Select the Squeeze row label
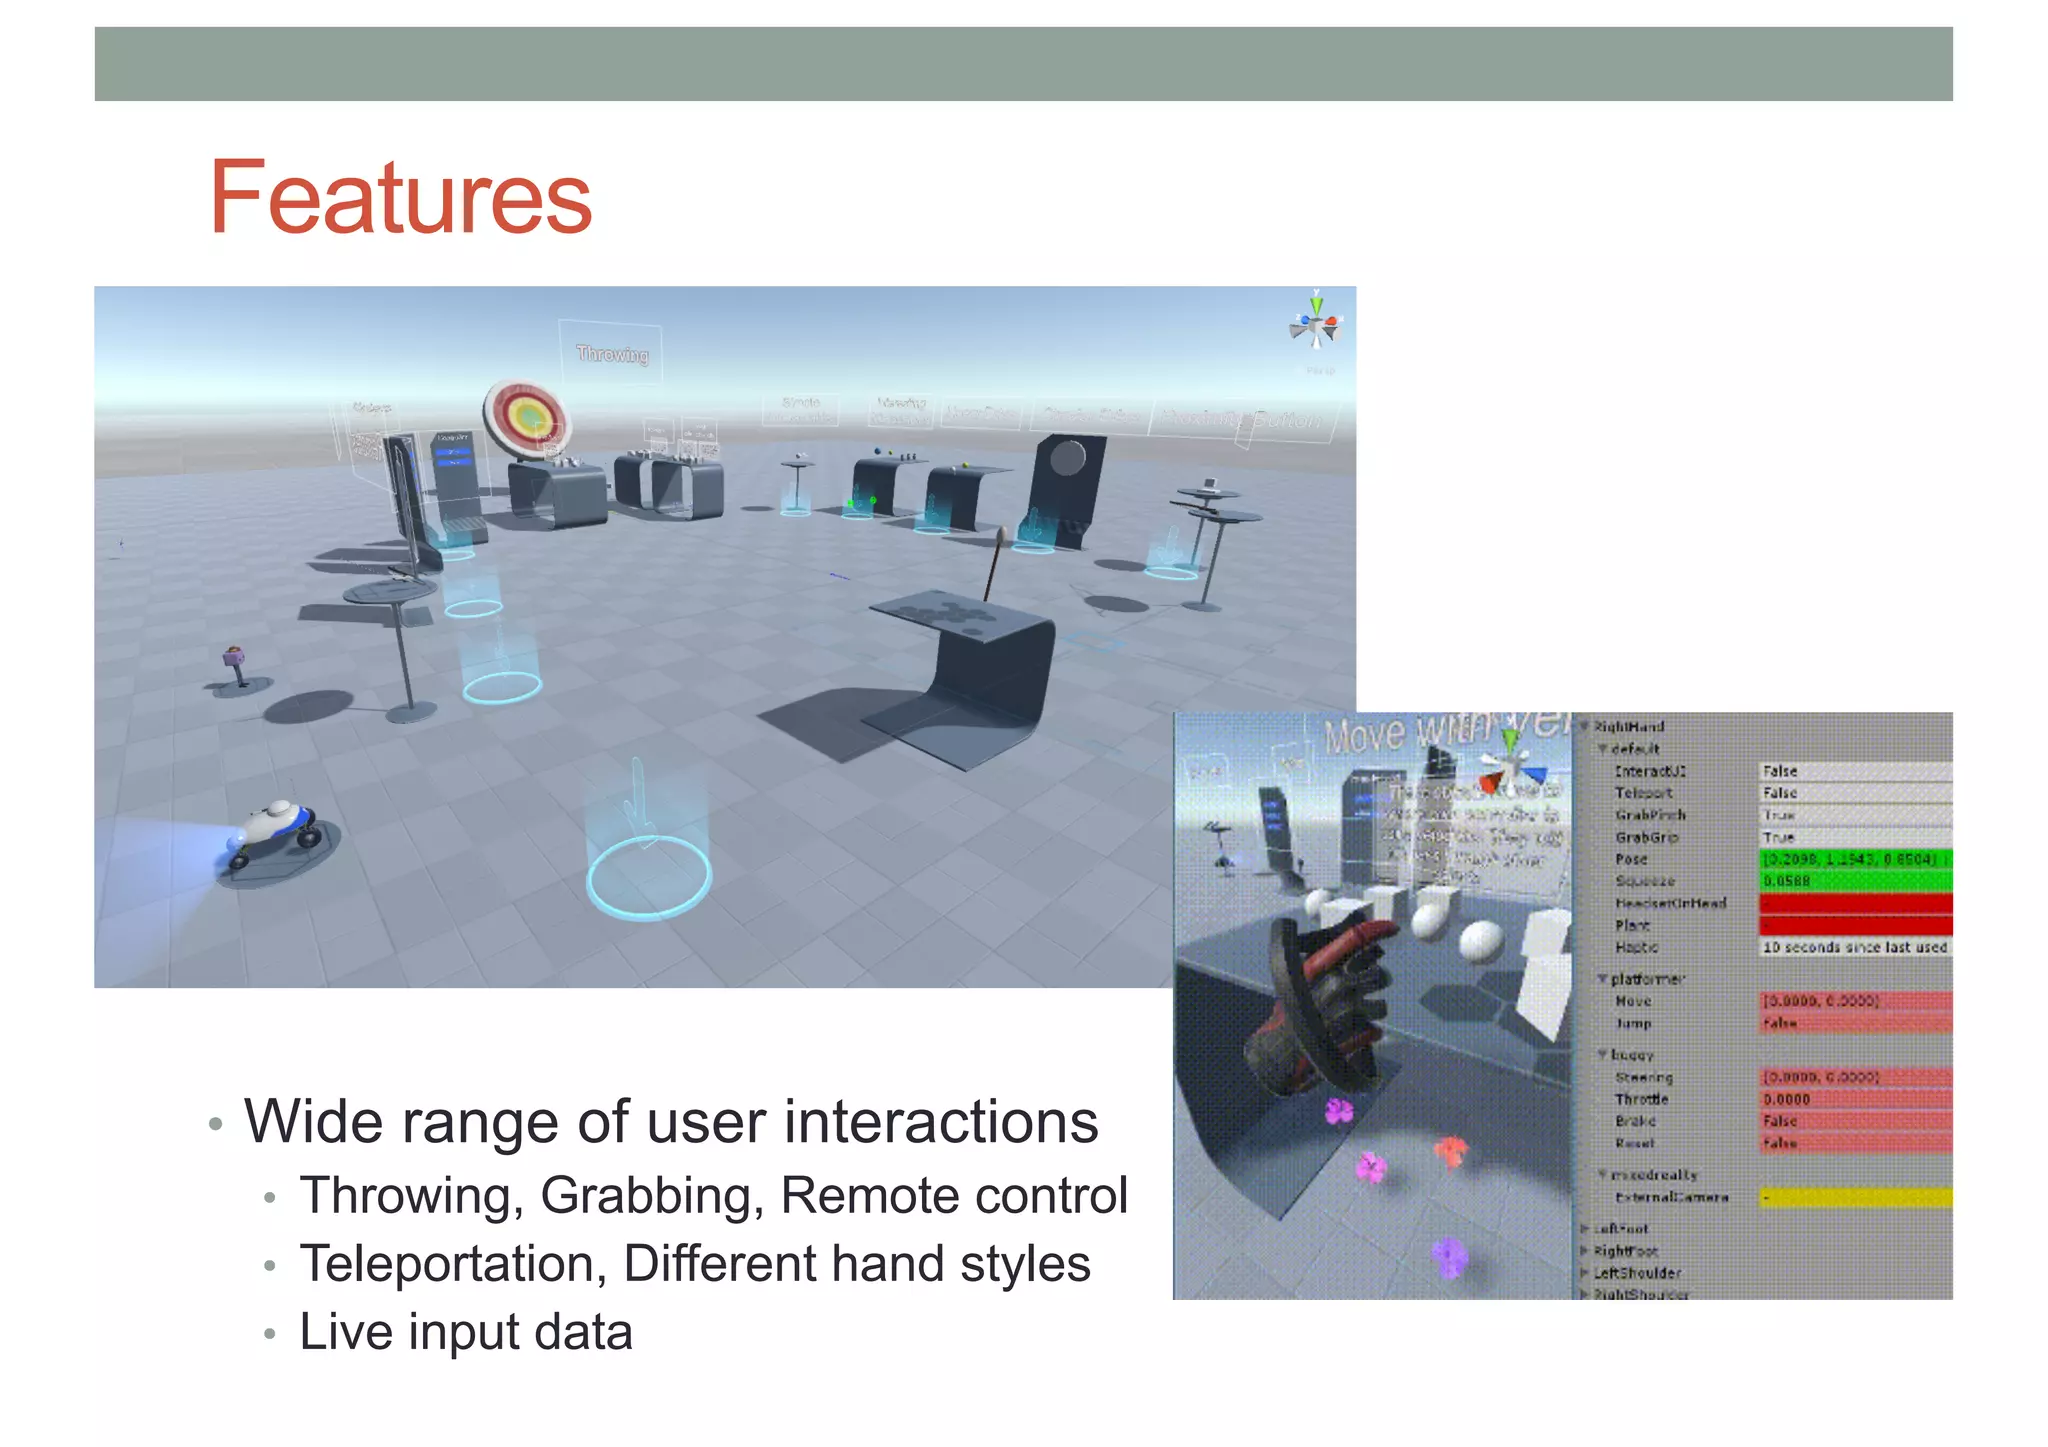 [x=1645, y=881]
